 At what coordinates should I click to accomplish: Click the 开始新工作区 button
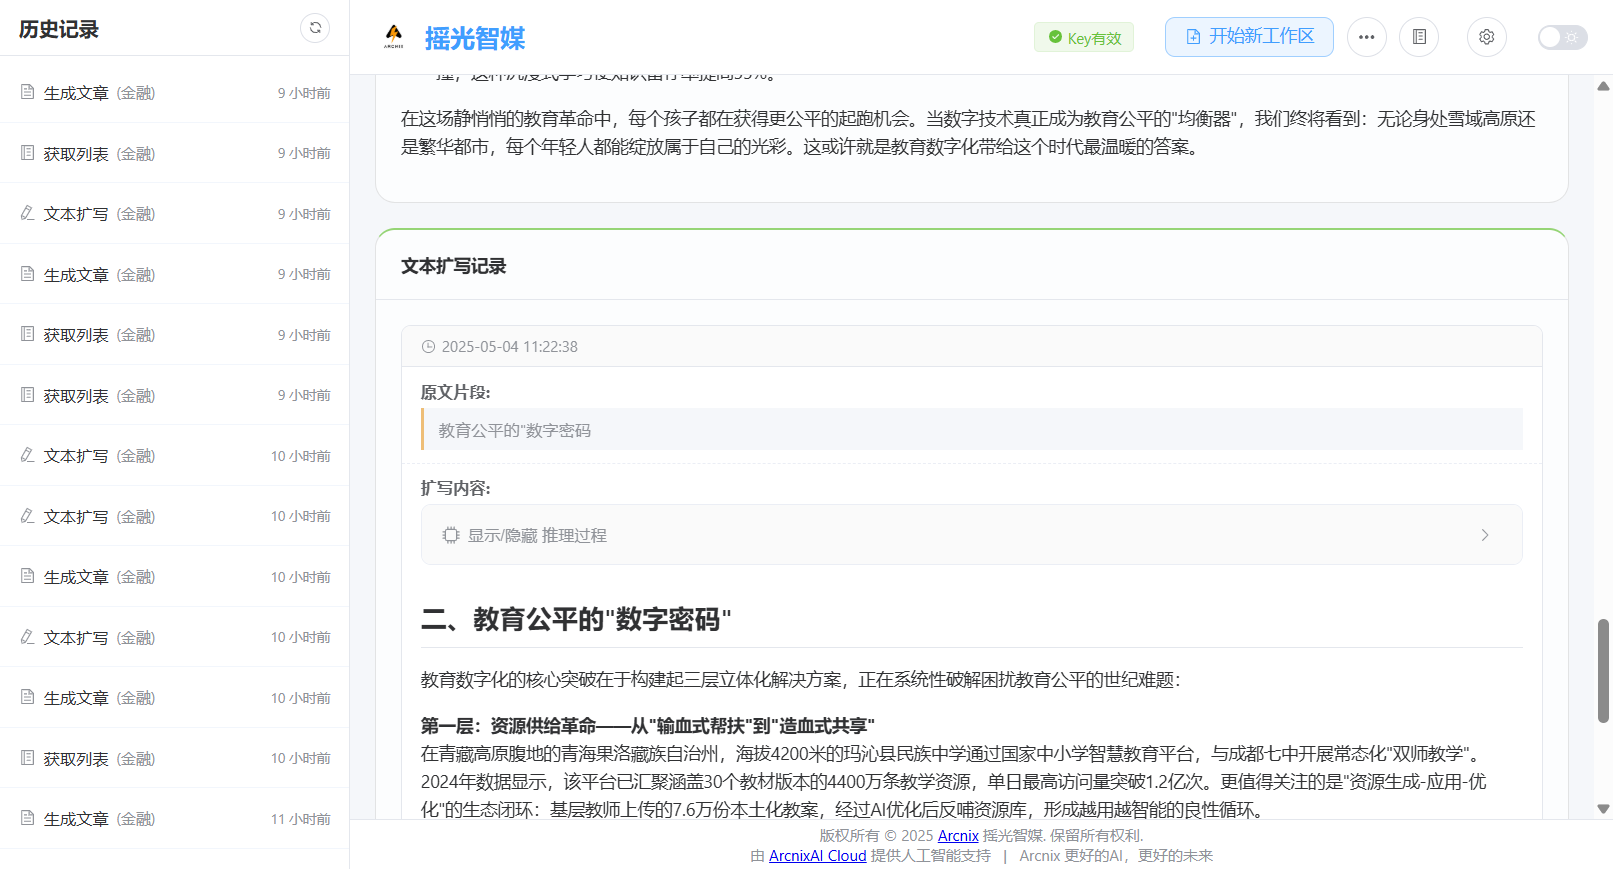pos(1248,37)
